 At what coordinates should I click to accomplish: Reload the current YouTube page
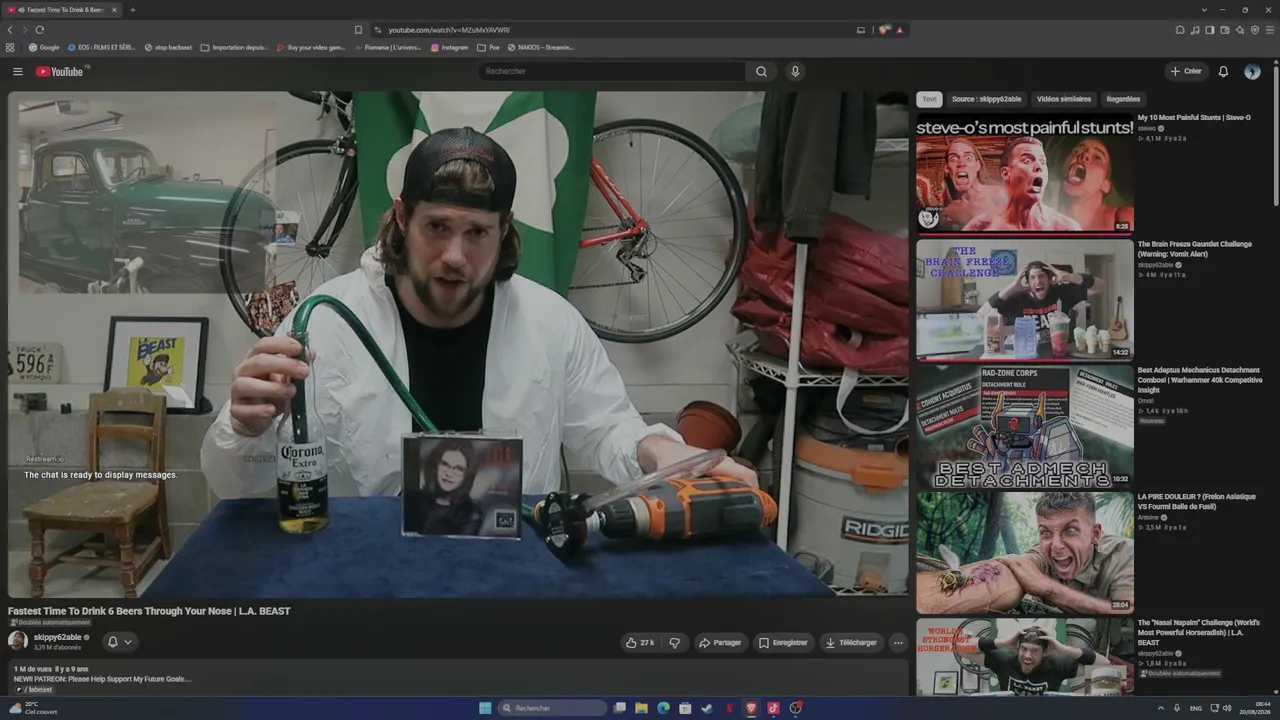(40, 30)
